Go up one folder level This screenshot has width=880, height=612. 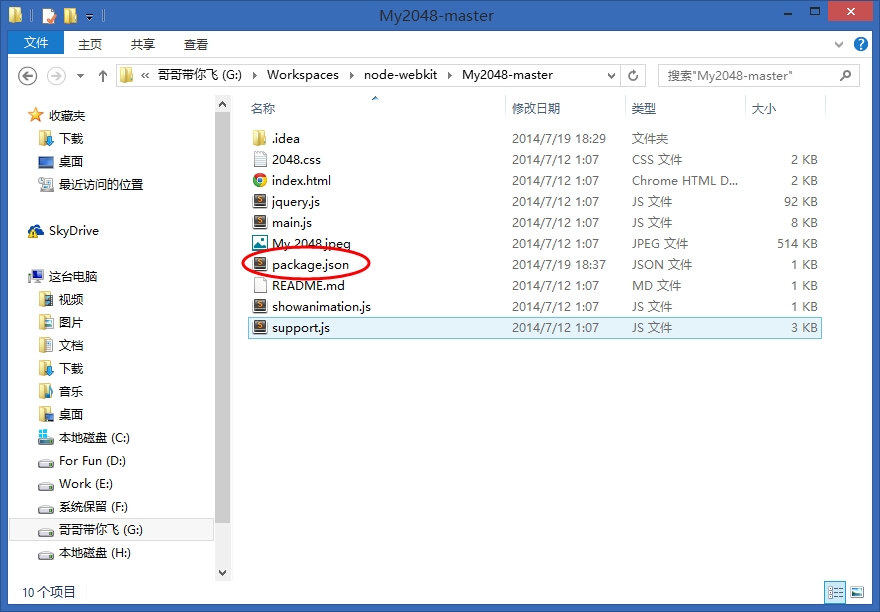point(102,76)
